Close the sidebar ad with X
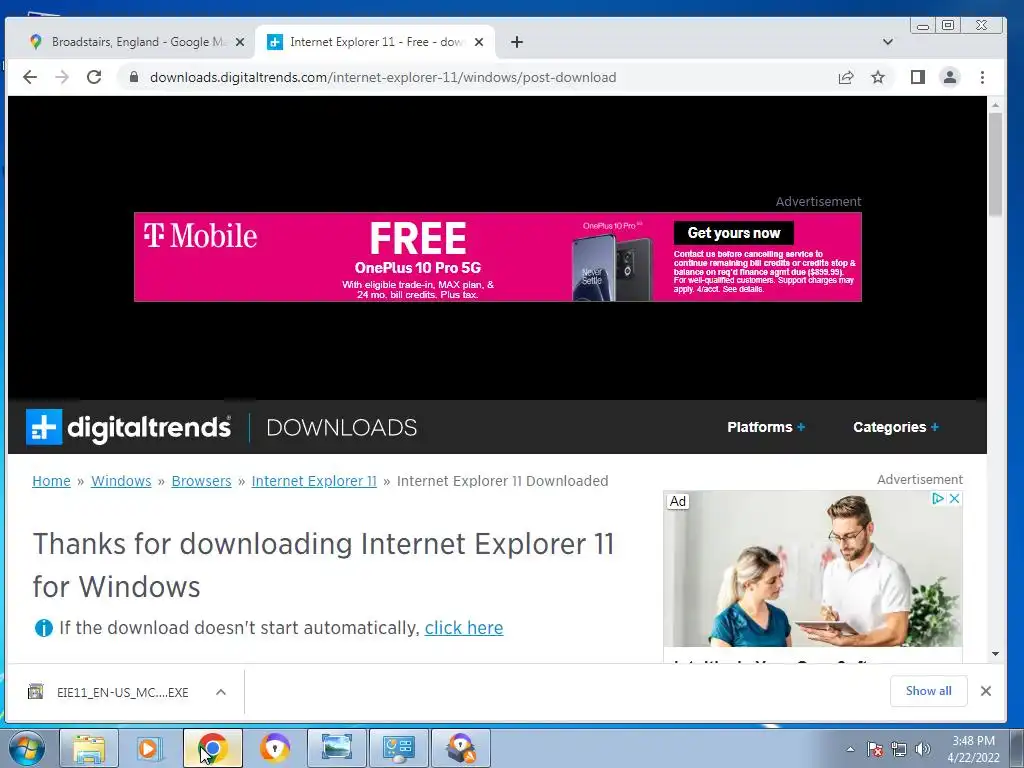Image resolution: width=1024 pixels, height=768 pixels. (954, 499)
